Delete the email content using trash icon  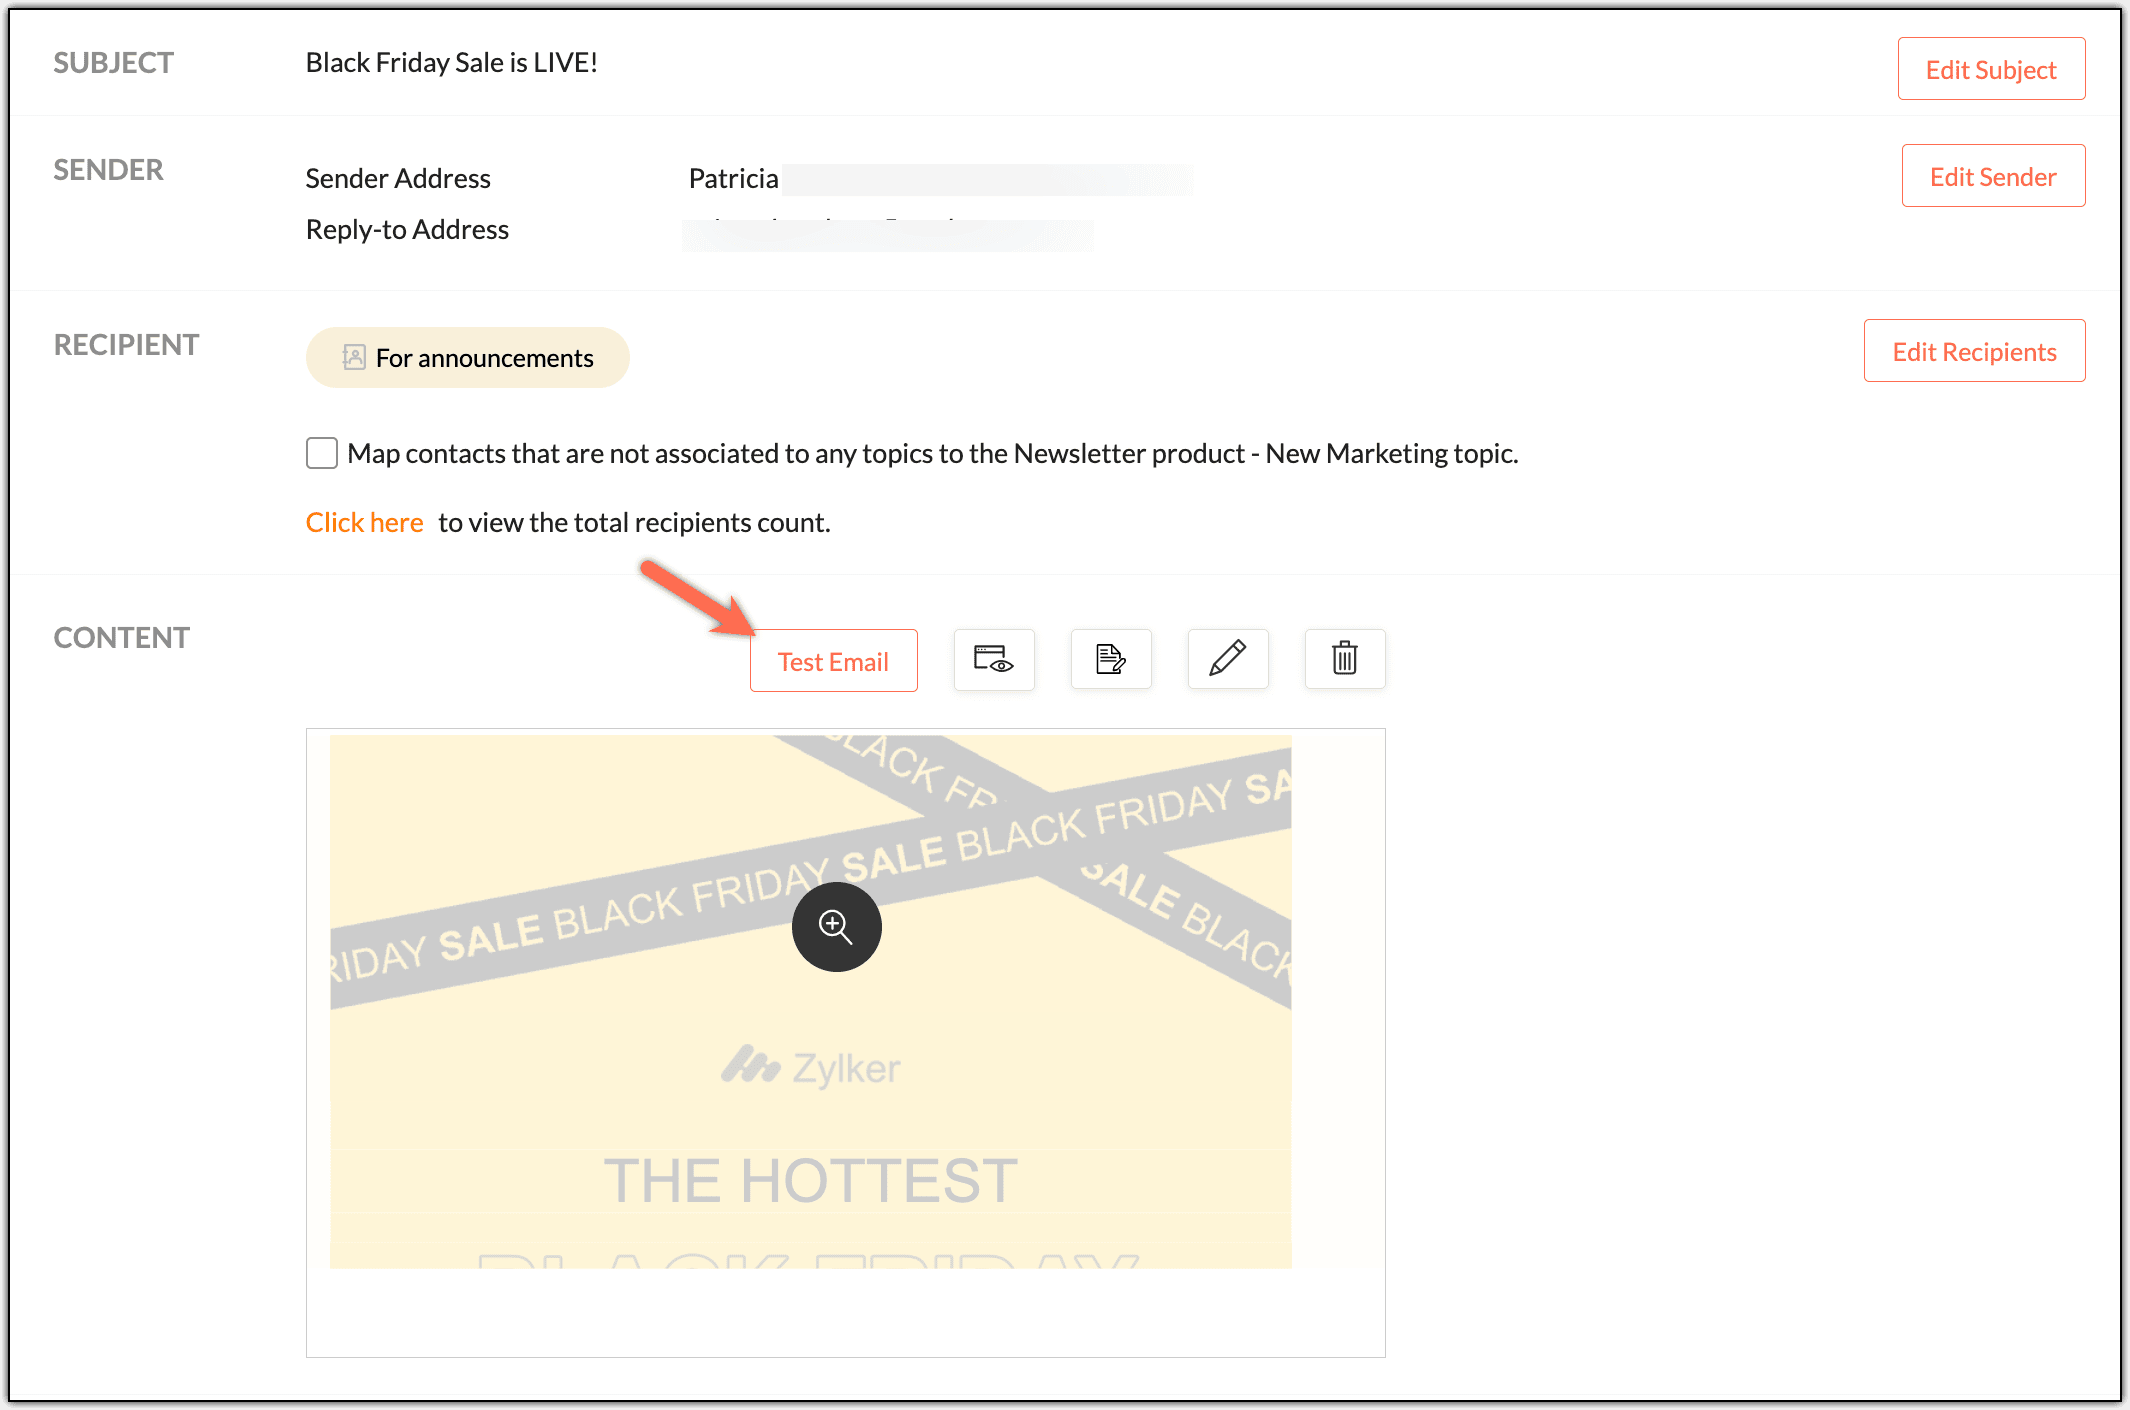click(x=1344, y=659)
